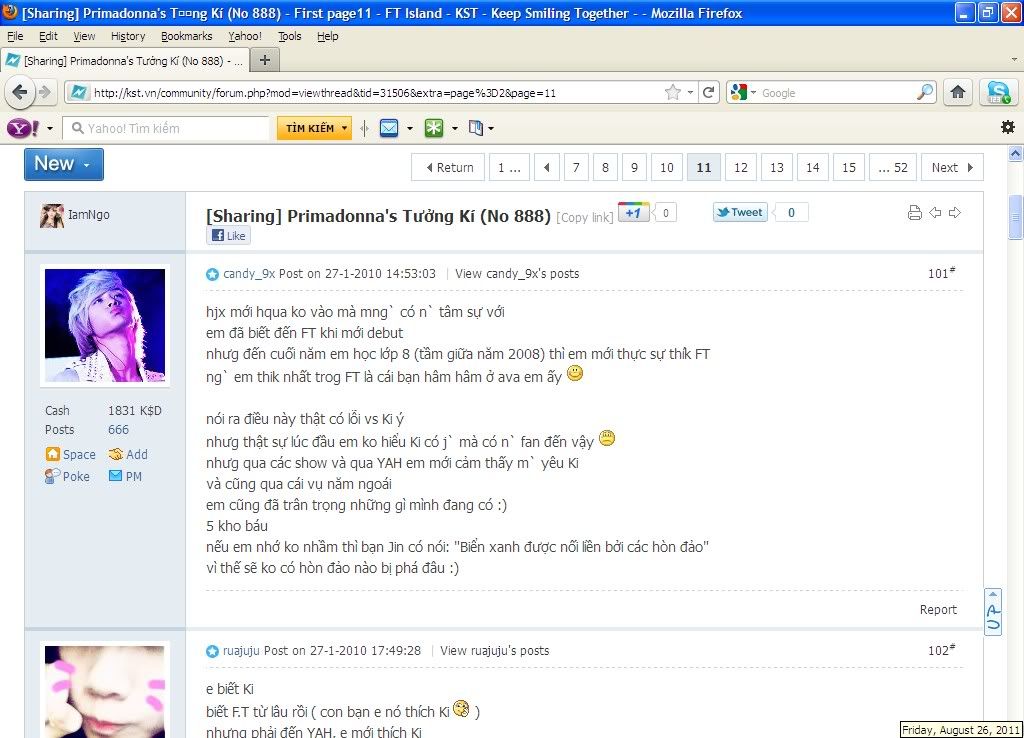Open the Bookmarks menu
This screenshot has height=738, width=1024.
click(x=187, y=36)
